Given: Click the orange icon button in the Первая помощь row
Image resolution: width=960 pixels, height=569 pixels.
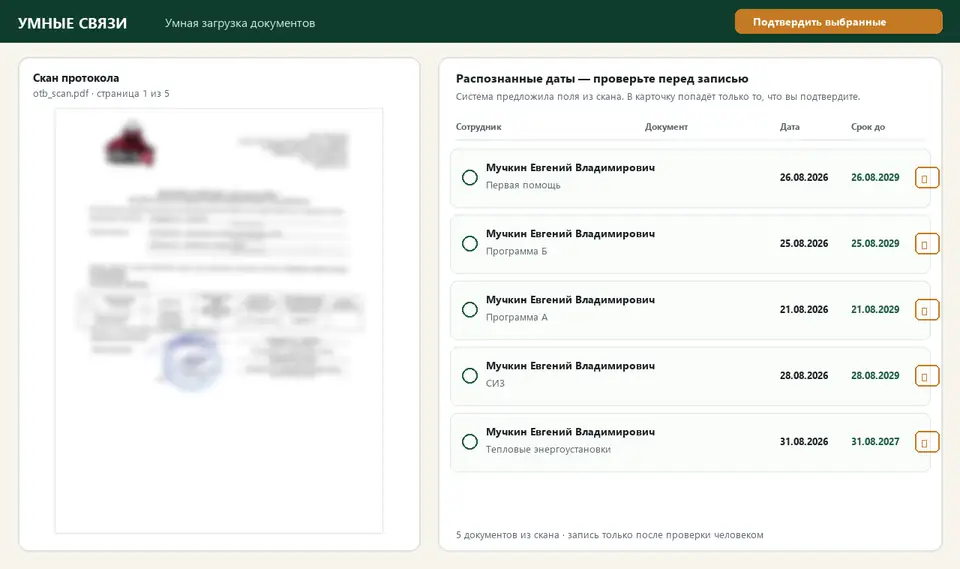Looking at the screenshot, I should pos(926,178).
